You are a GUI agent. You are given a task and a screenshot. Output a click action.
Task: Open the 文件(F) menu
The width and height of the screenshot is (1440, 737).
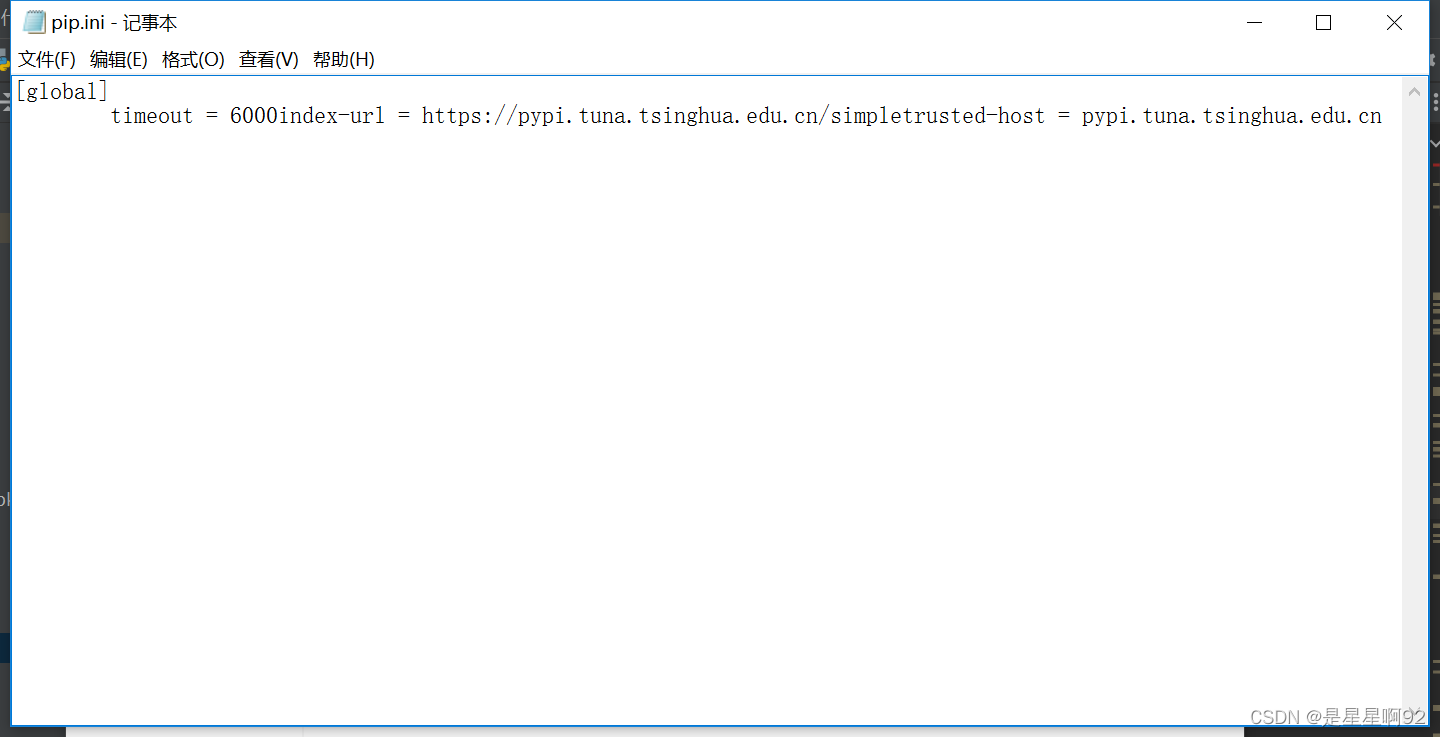(x=47, y=60)
